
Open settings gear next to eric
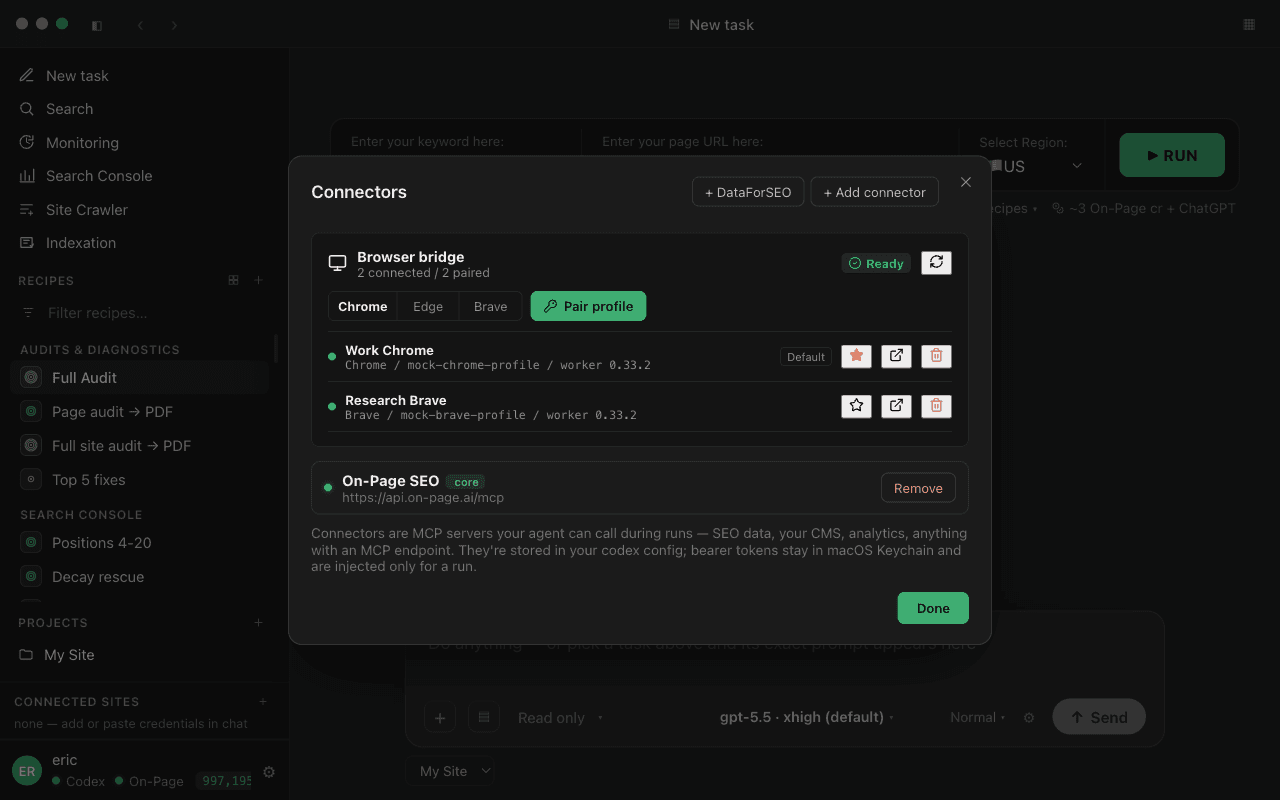tap(269, 772)
